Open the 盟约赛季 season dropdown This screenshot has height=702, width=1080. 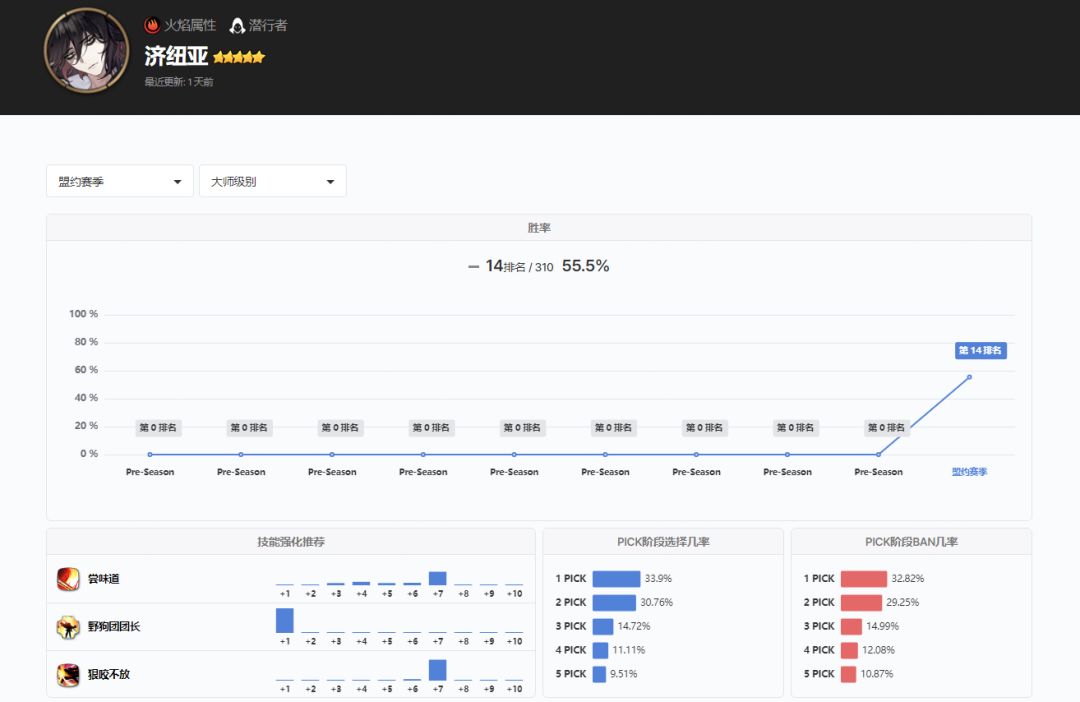pyautogui.click(x=120, y=182)
